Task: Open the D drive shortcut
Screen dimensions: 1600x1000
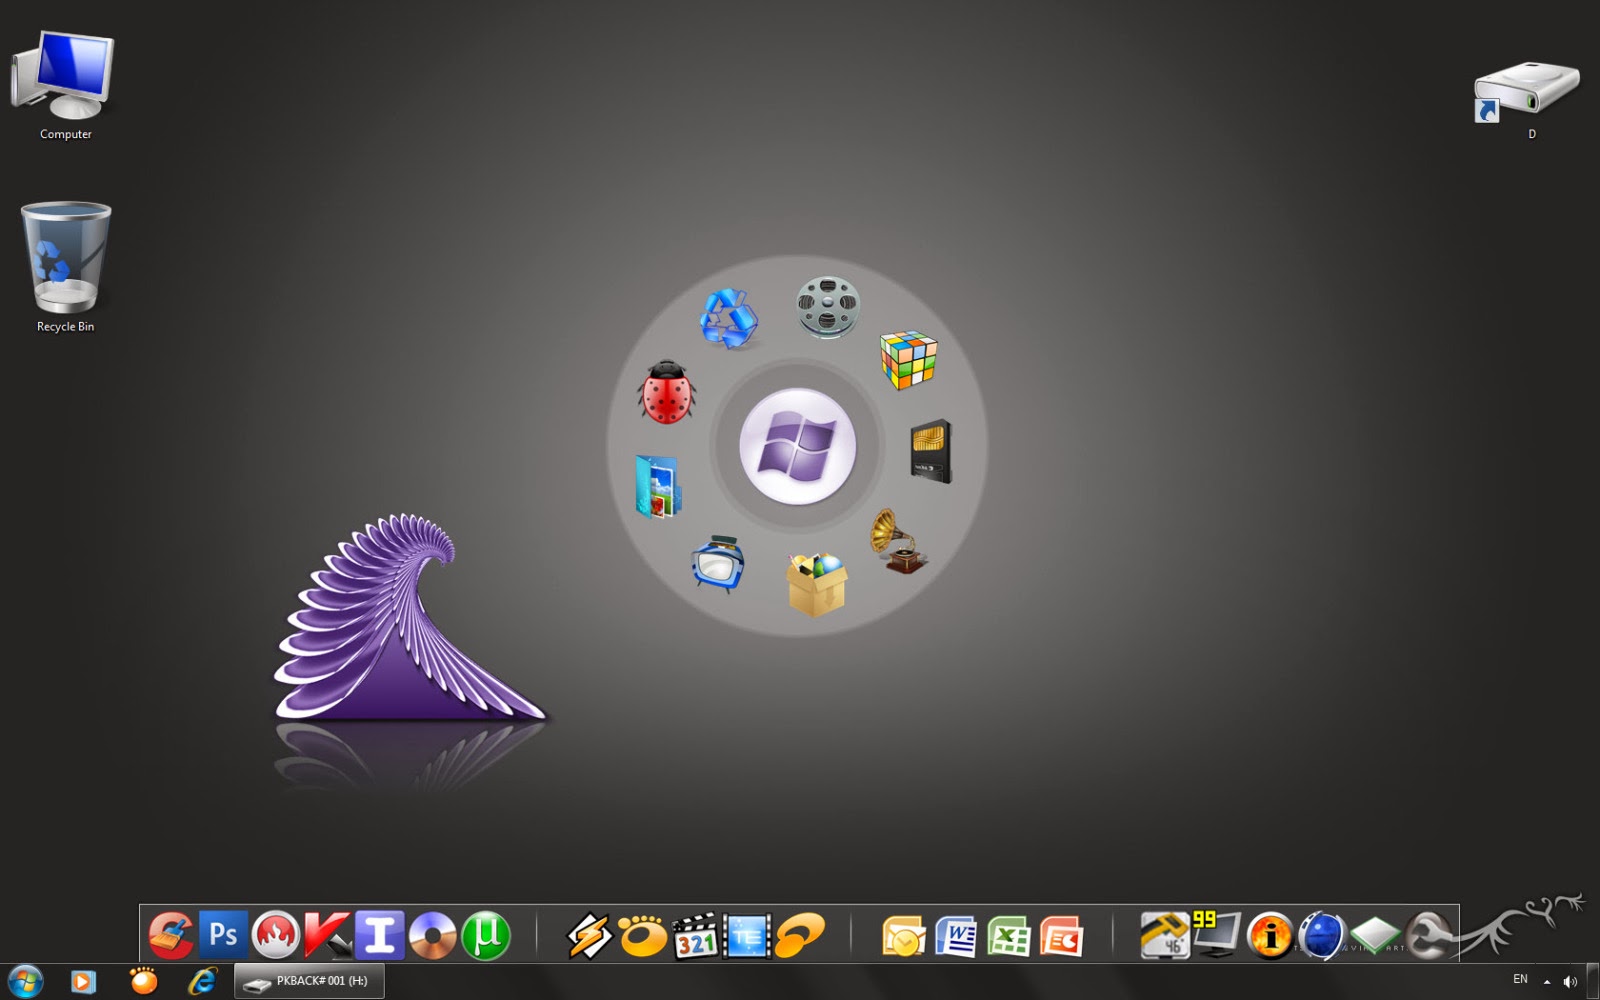Action: click(x=1527, y=100)
